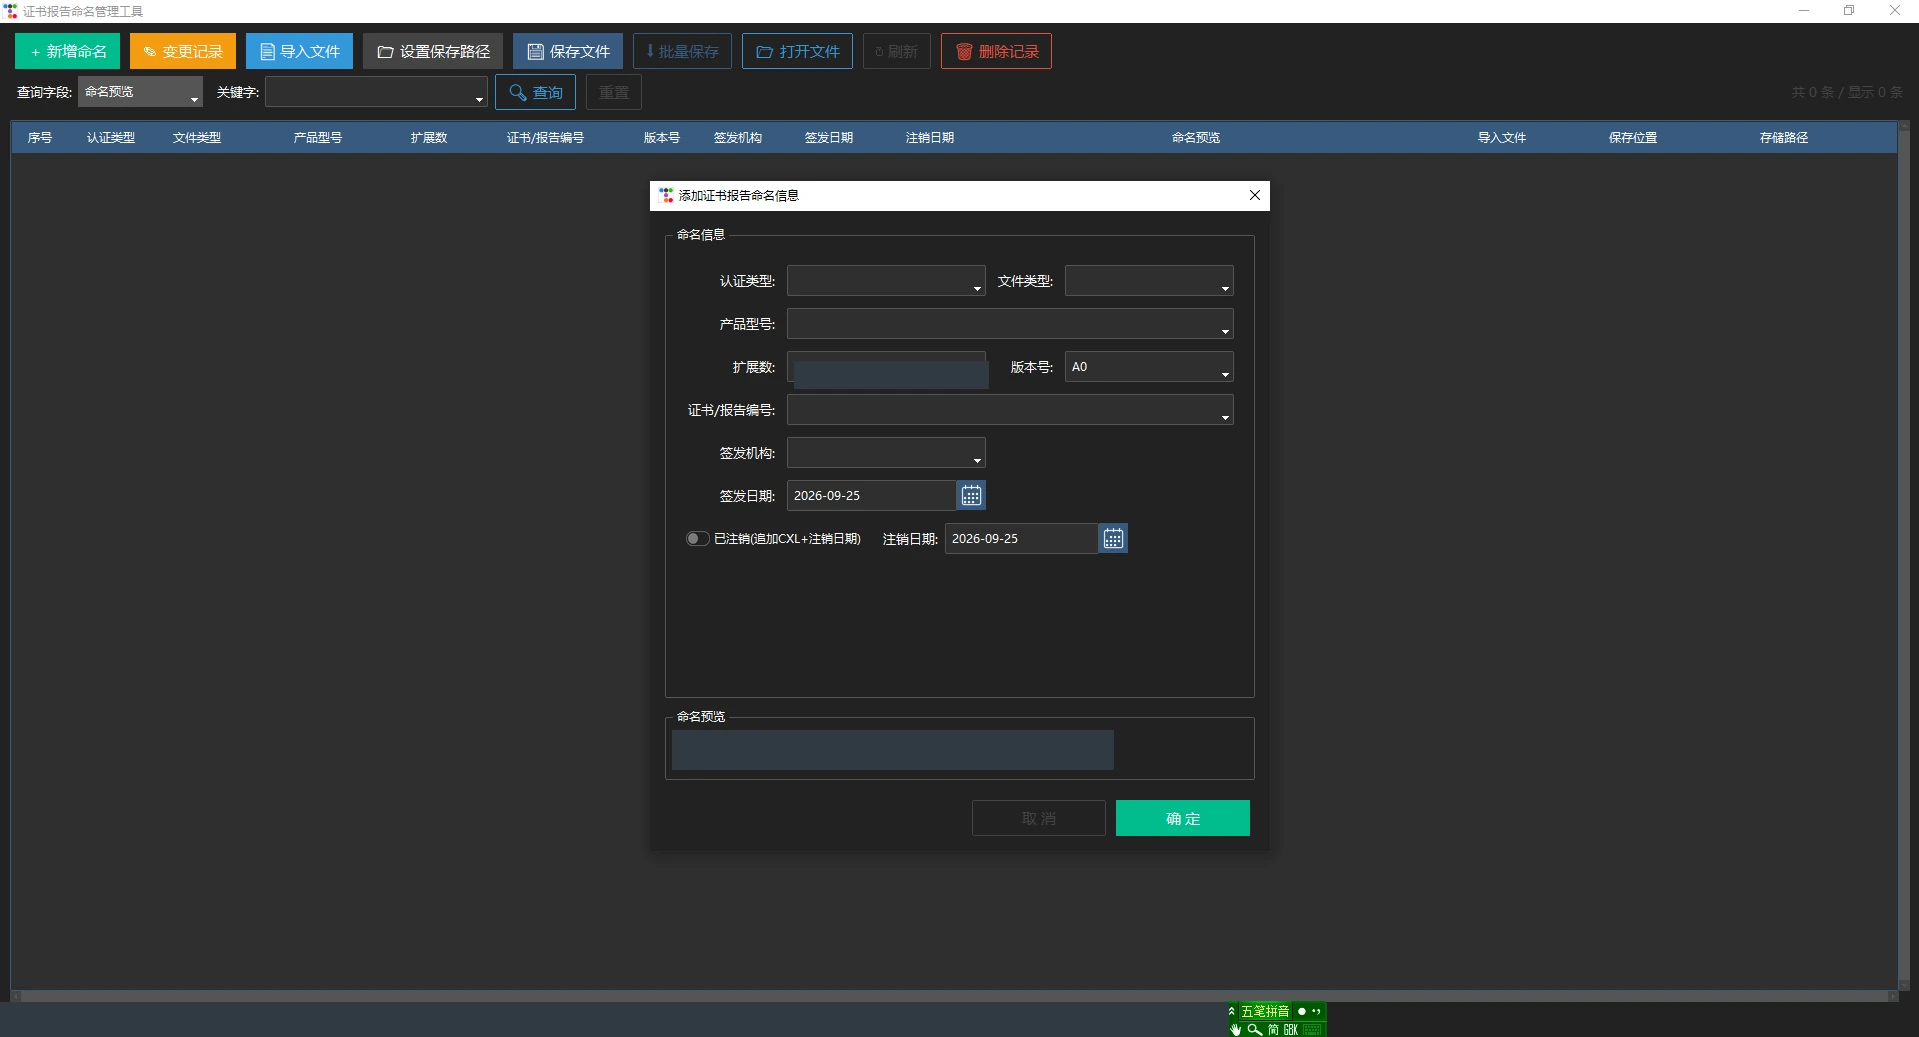Close the 添加证书报告命名信息 dialog
The height and width of the screenshot is (1037, 1919).
(1254, 195)
